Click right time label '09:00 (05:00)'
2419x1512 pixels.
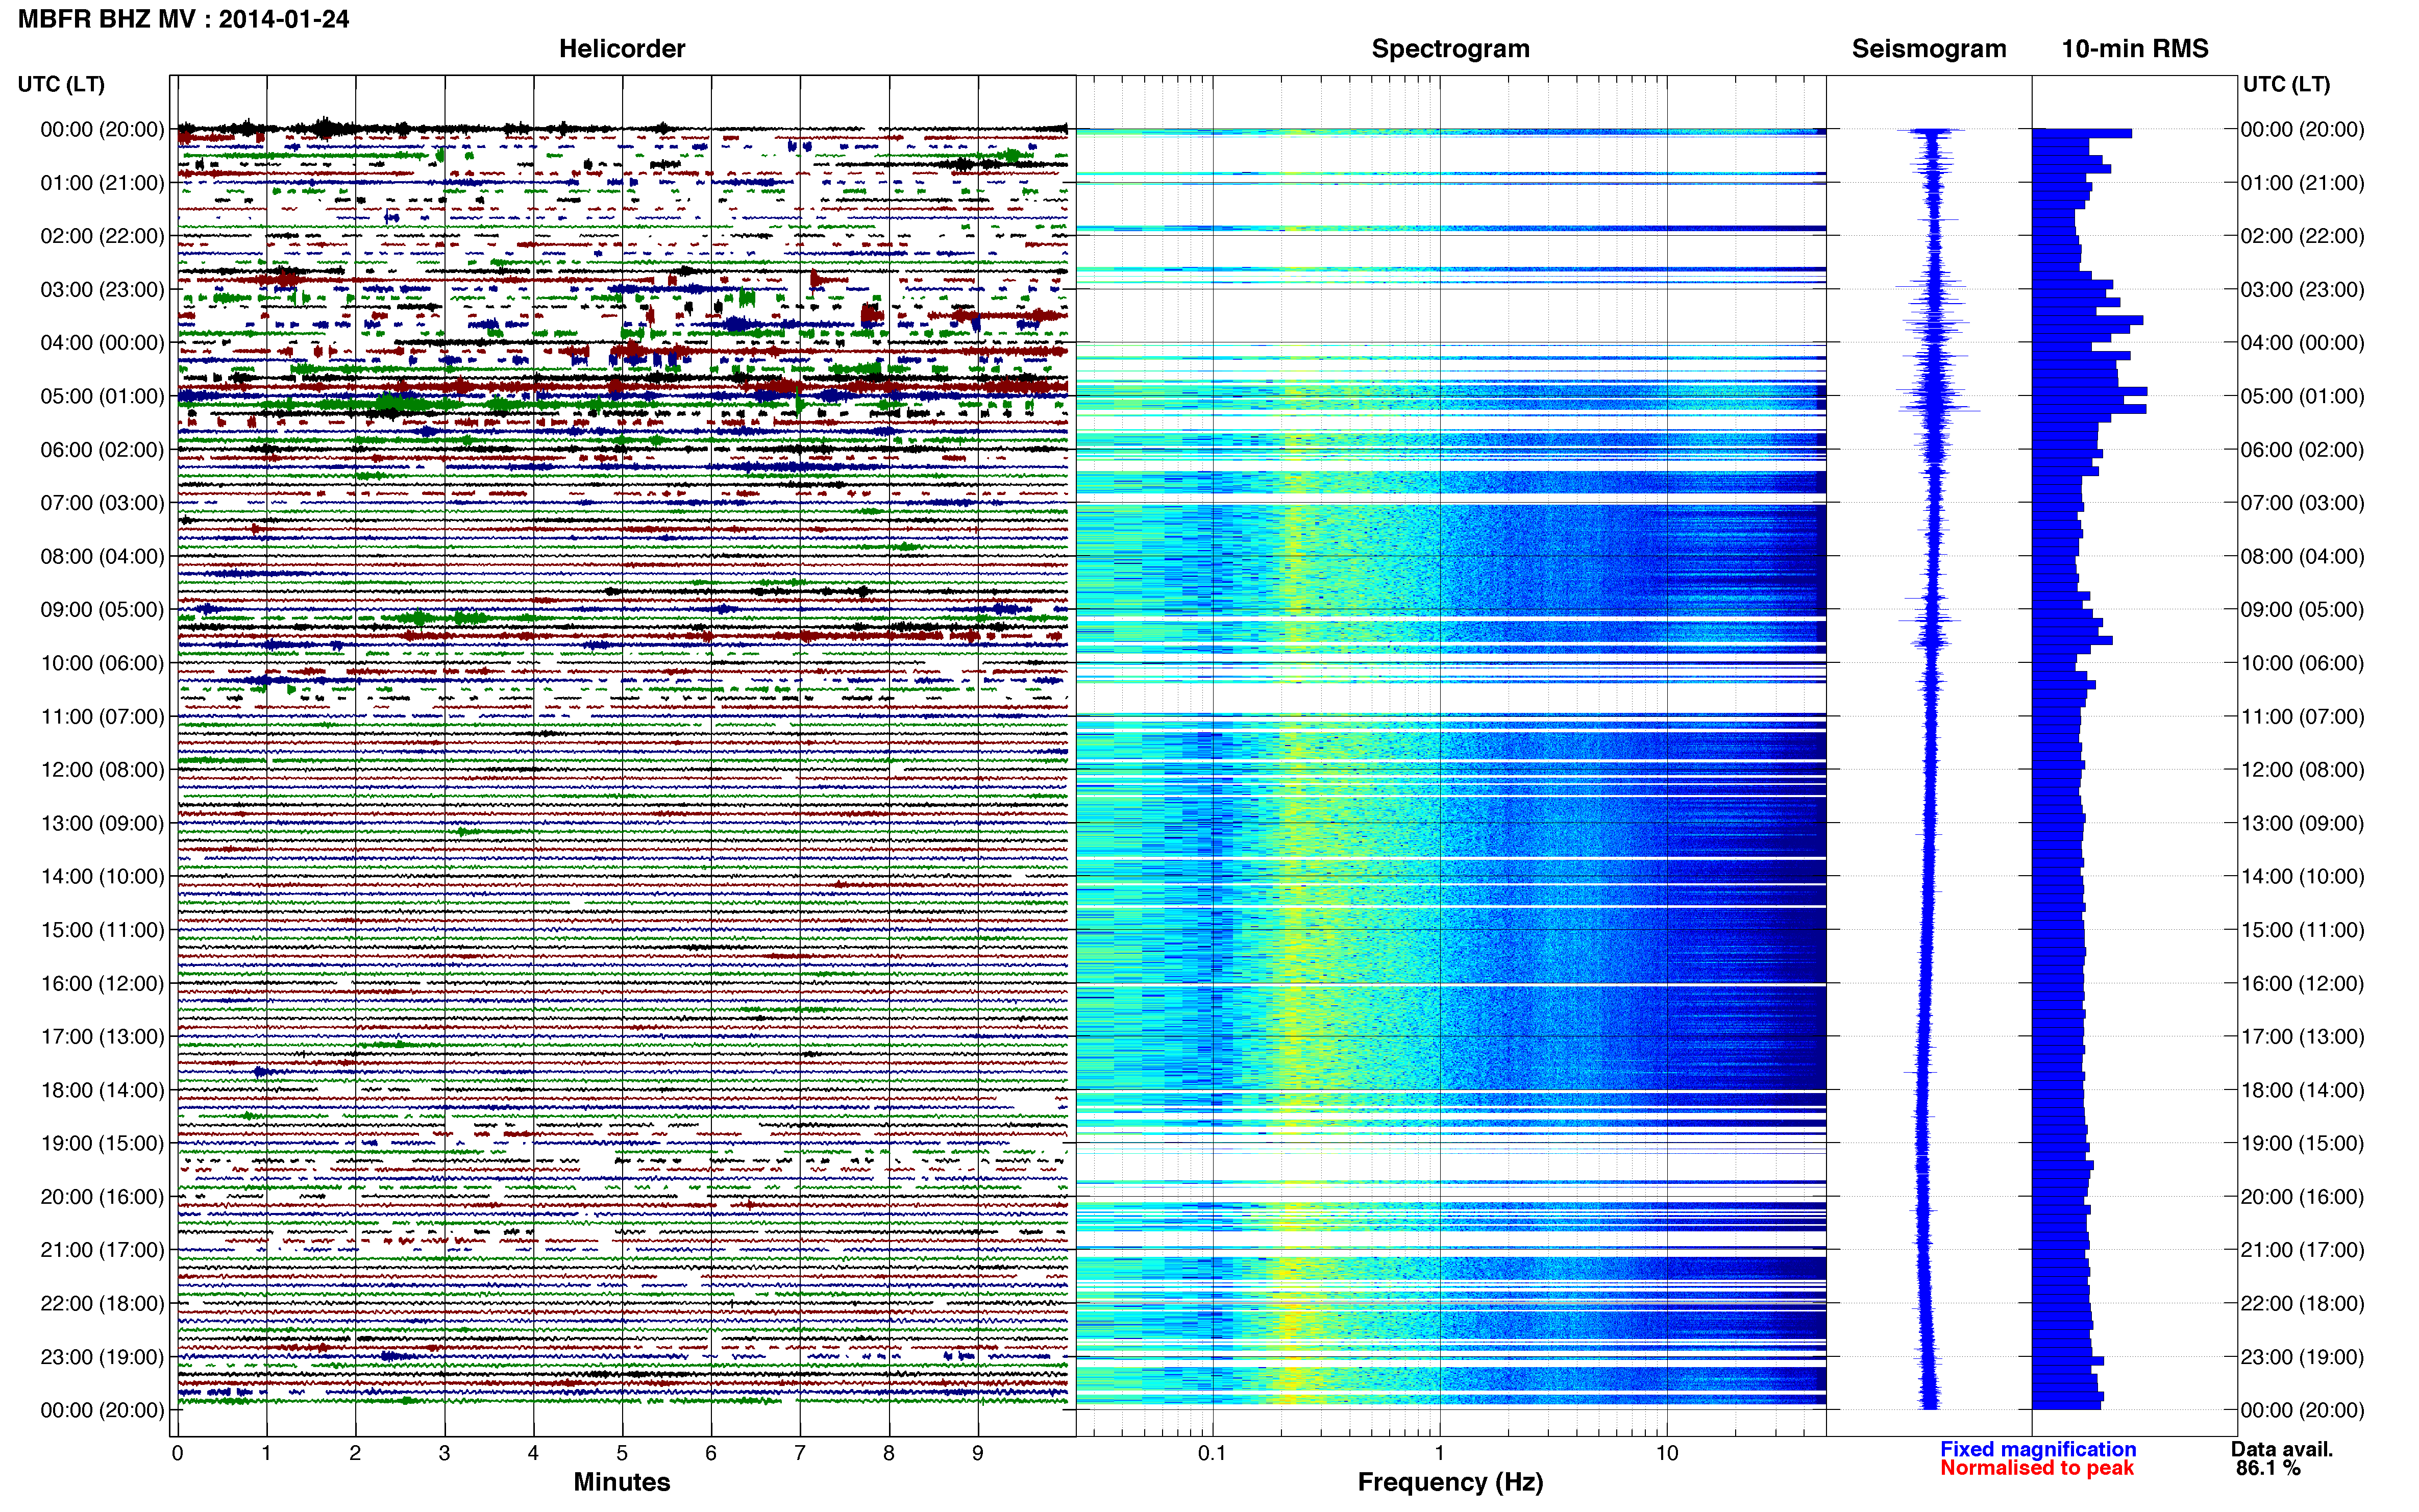click(x=2302, y=610)
